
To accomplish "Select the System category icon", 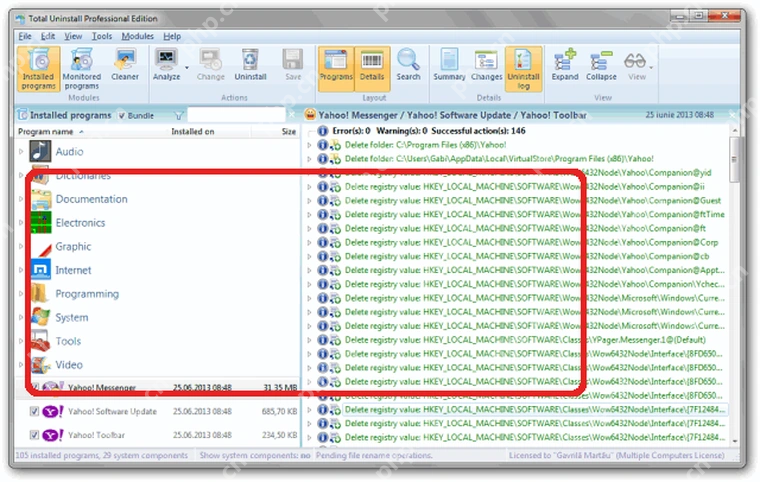I will [41, 317].
